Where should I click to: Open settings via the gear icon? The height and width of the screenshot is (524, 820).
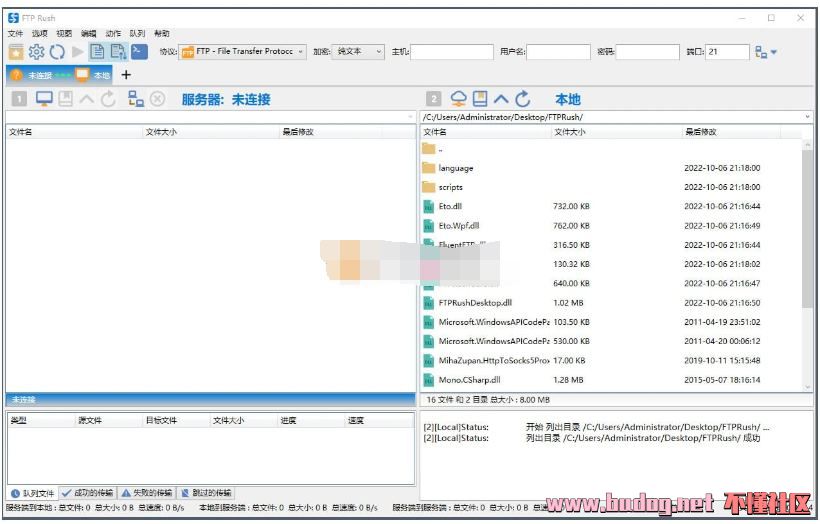tap(36, 52)
